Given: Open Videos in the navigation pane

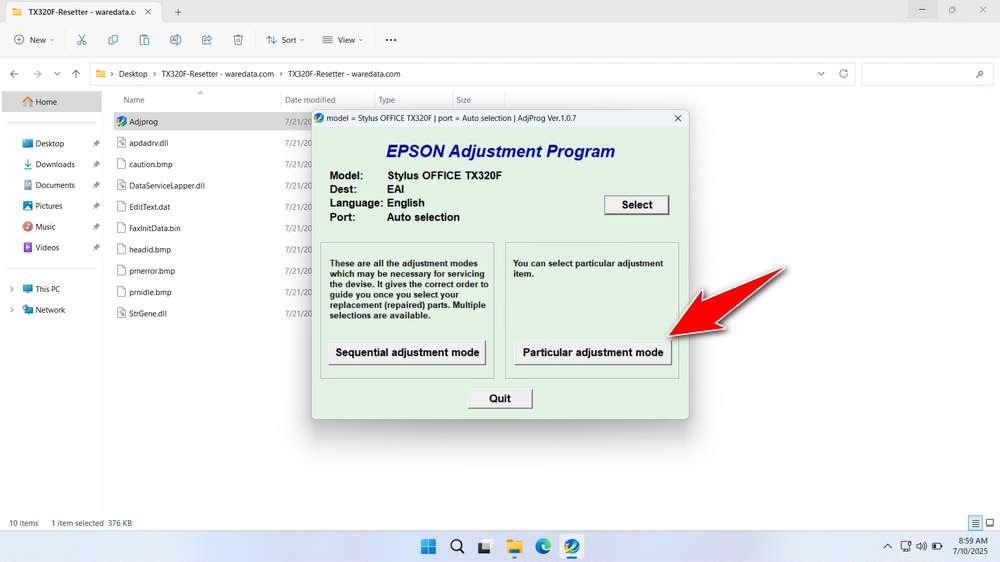Looking at the screenshot, I should click(47, 248).
